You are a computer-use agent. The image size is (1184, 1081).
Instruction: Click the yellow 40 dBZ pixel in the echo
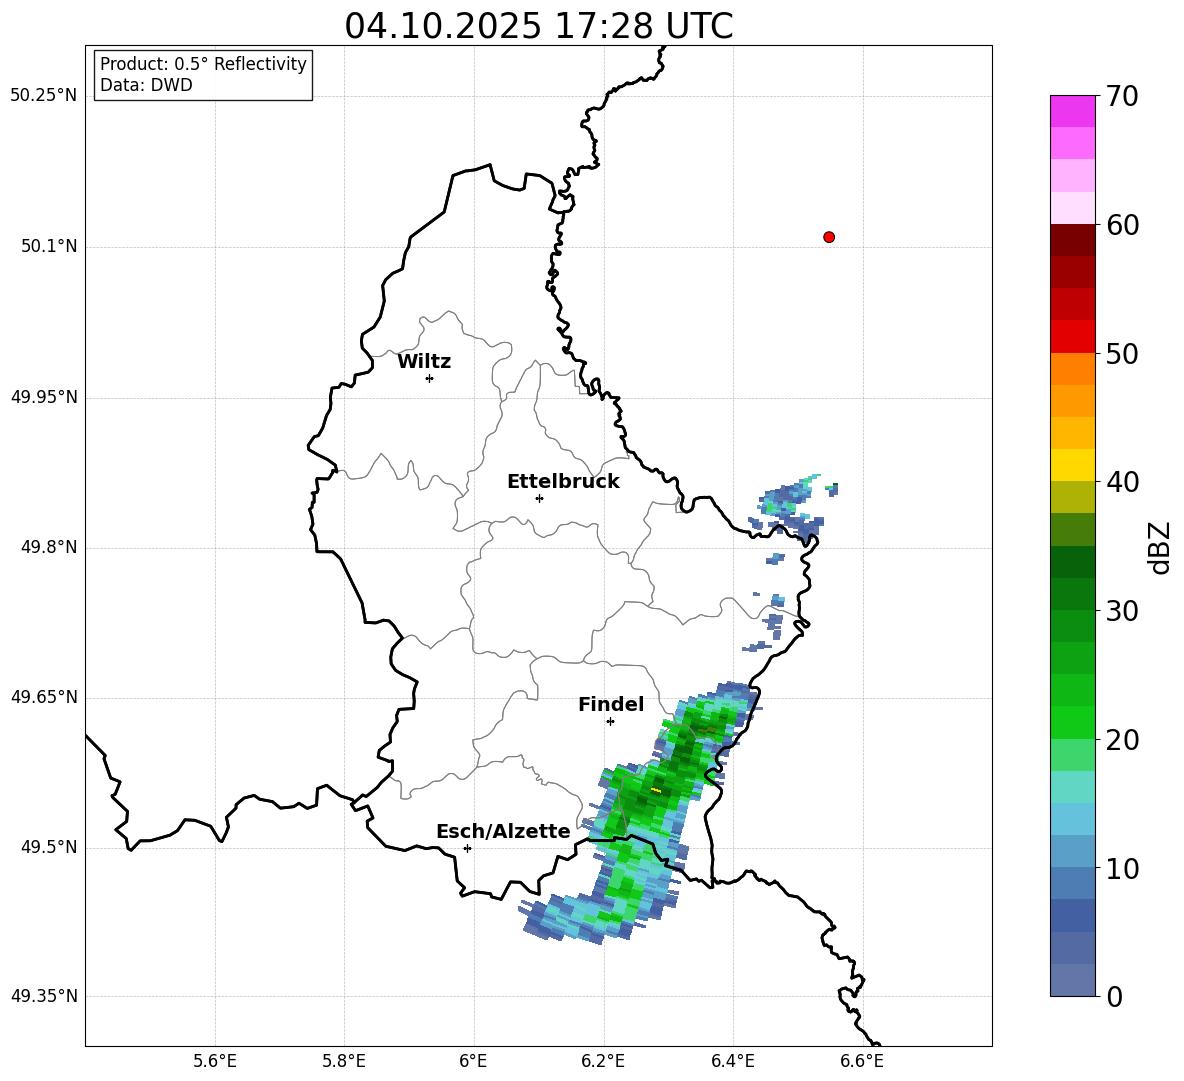(x=655, y=790)
